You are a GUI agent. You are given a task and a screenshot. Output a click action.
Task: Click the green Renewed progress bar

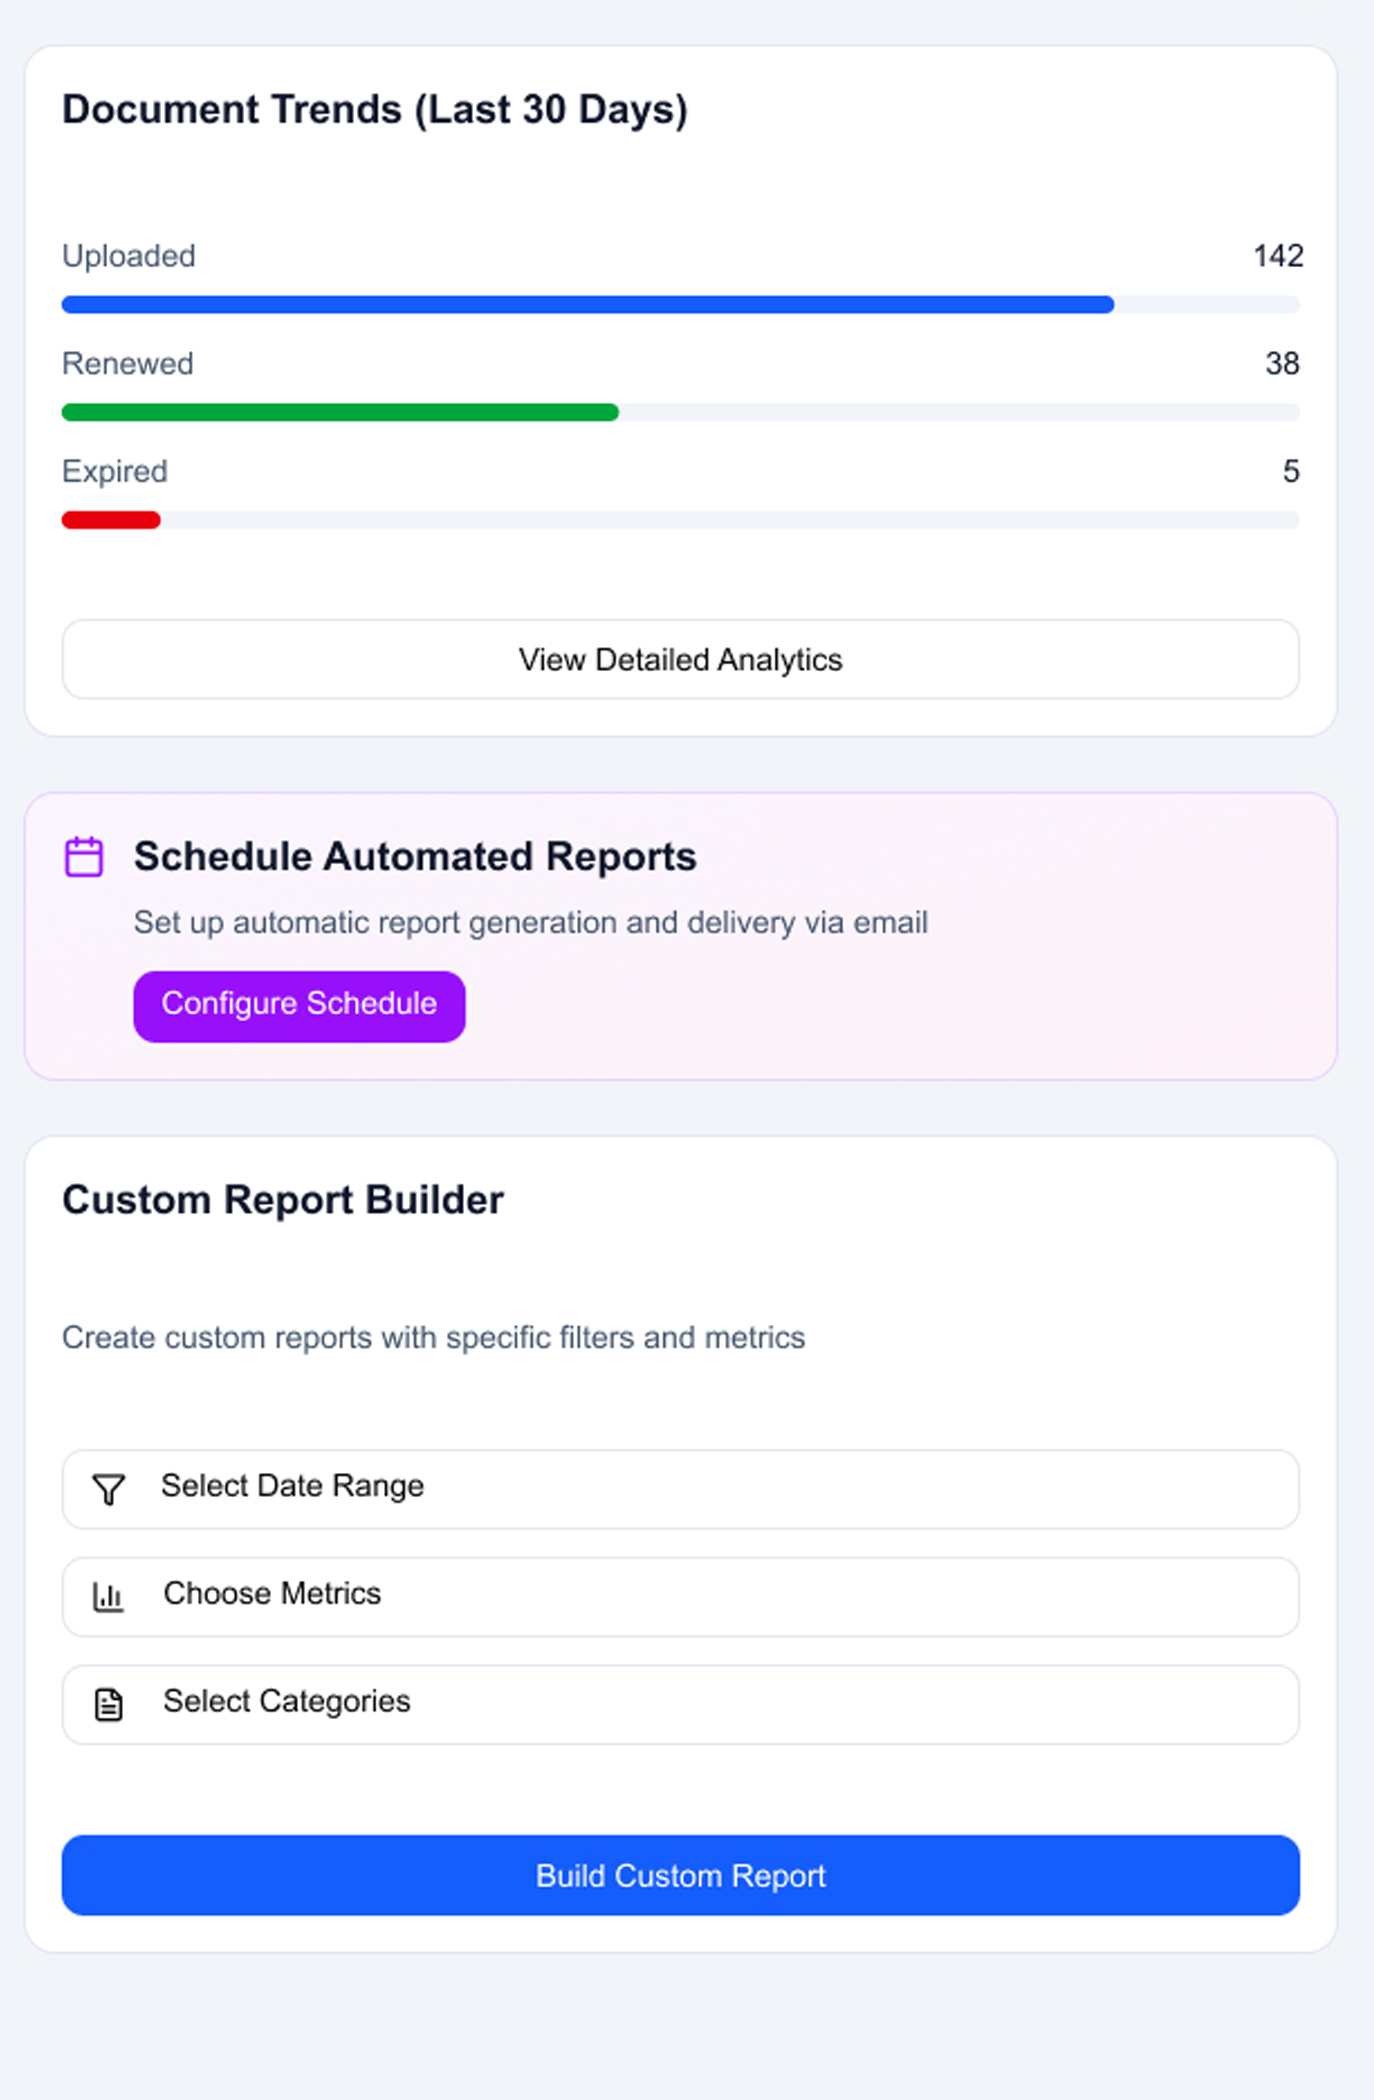coord(340,412)
